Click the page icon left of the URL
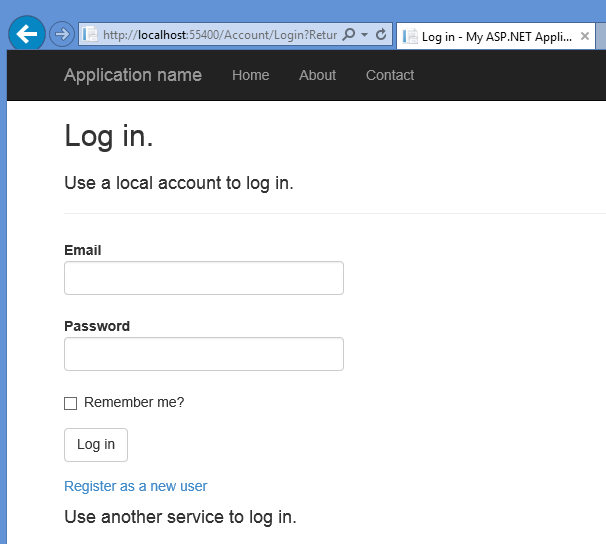The image size is (606, 544). 91,35
